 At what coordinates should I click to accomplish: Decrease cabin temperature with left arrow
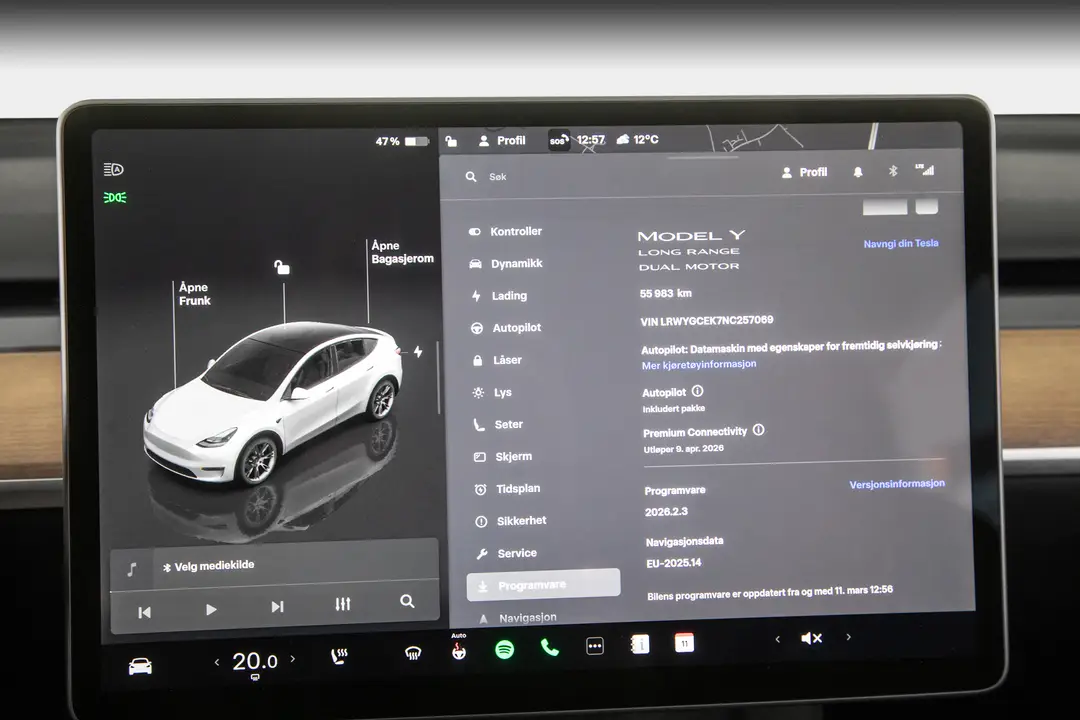coord(217,662)
